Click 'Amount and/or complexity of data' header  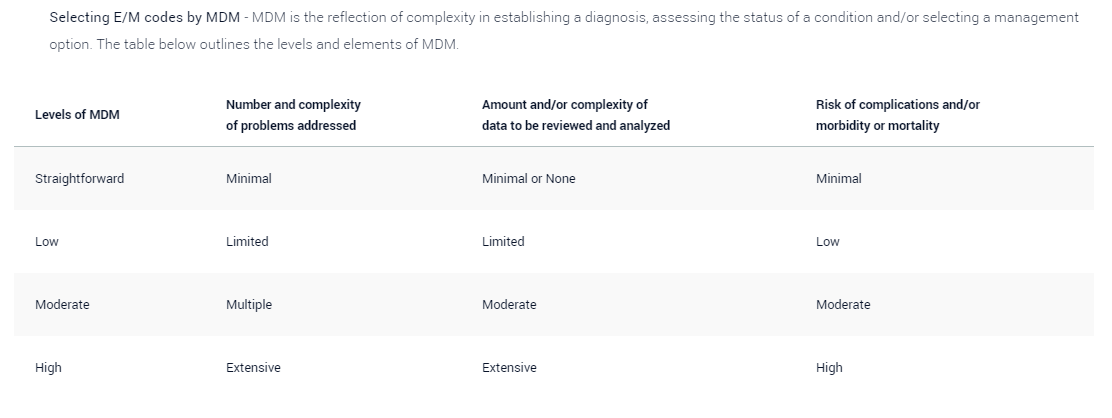click(576, 115)
